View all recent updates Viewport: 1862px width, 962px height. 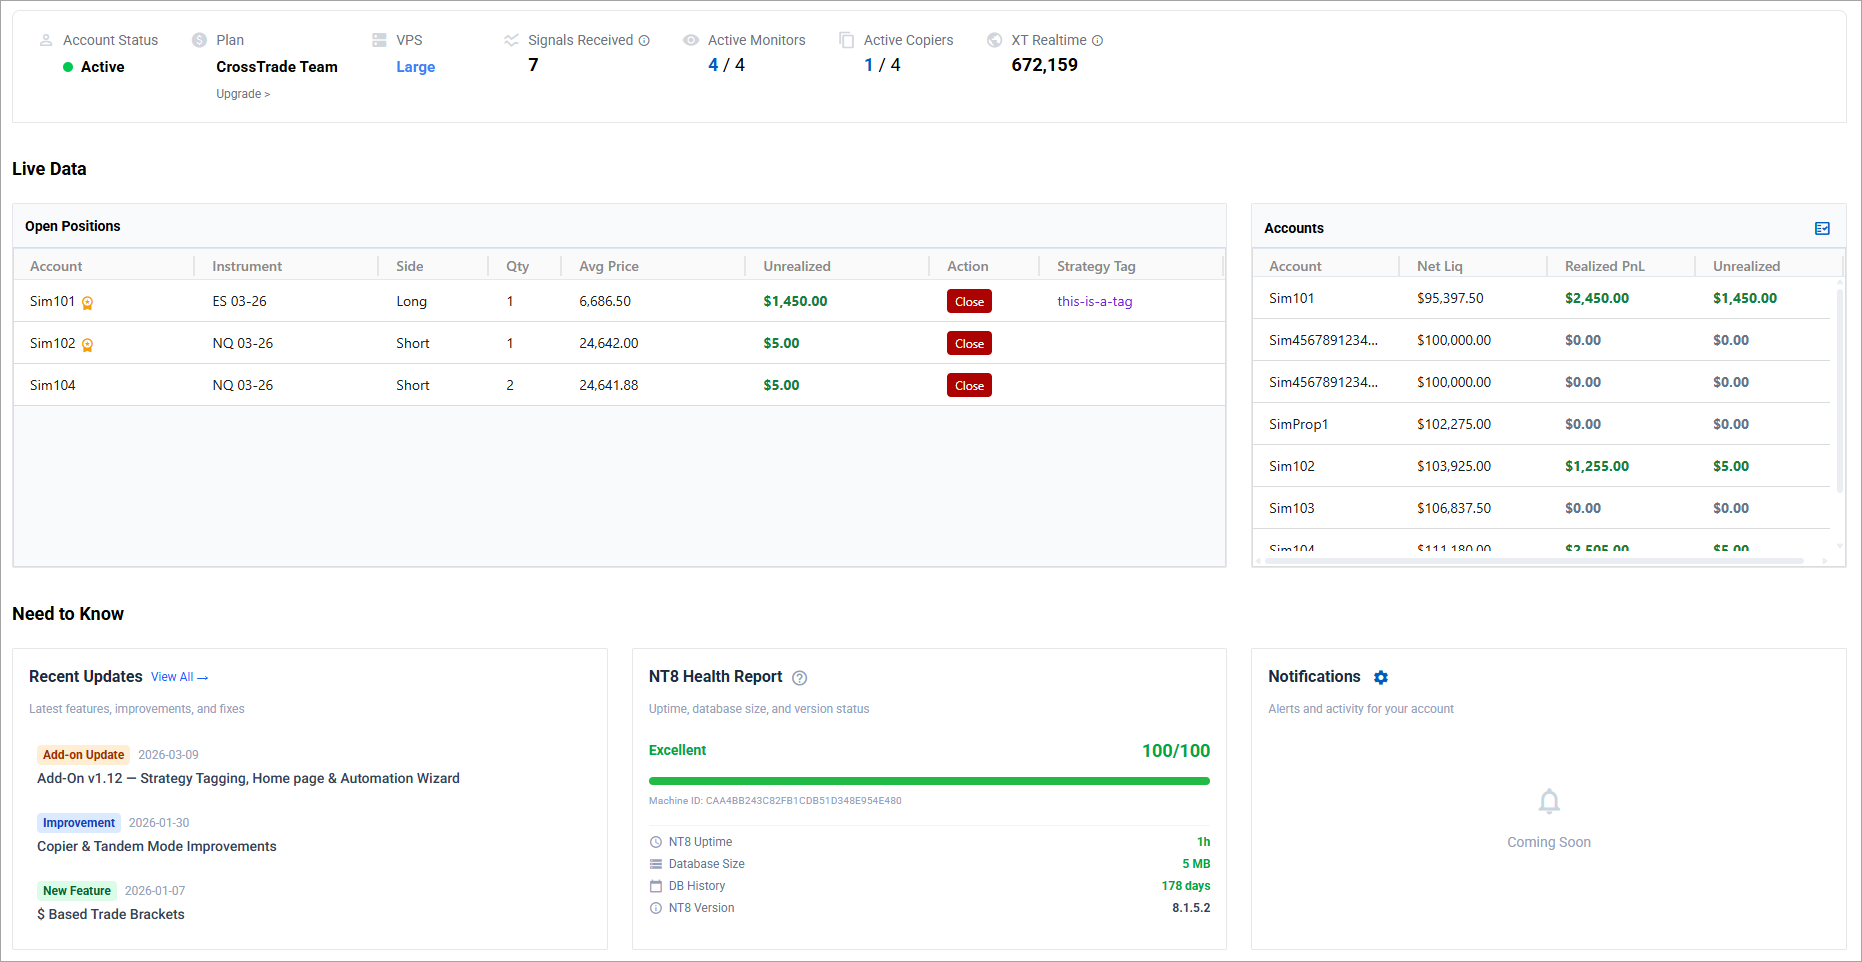pos(179,677)
